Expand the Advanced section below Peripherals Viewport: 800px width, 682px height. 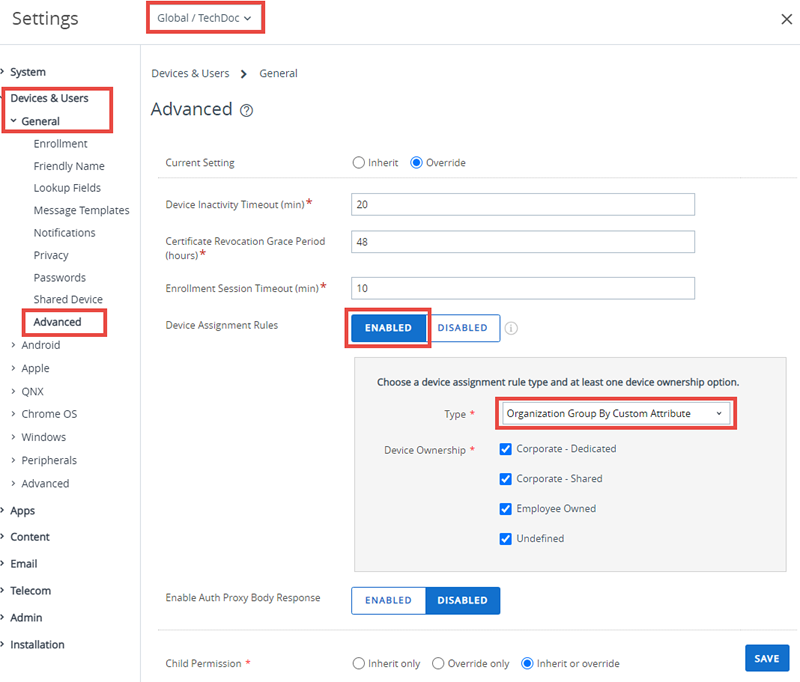pyautogui.click(x=45, y=484)
